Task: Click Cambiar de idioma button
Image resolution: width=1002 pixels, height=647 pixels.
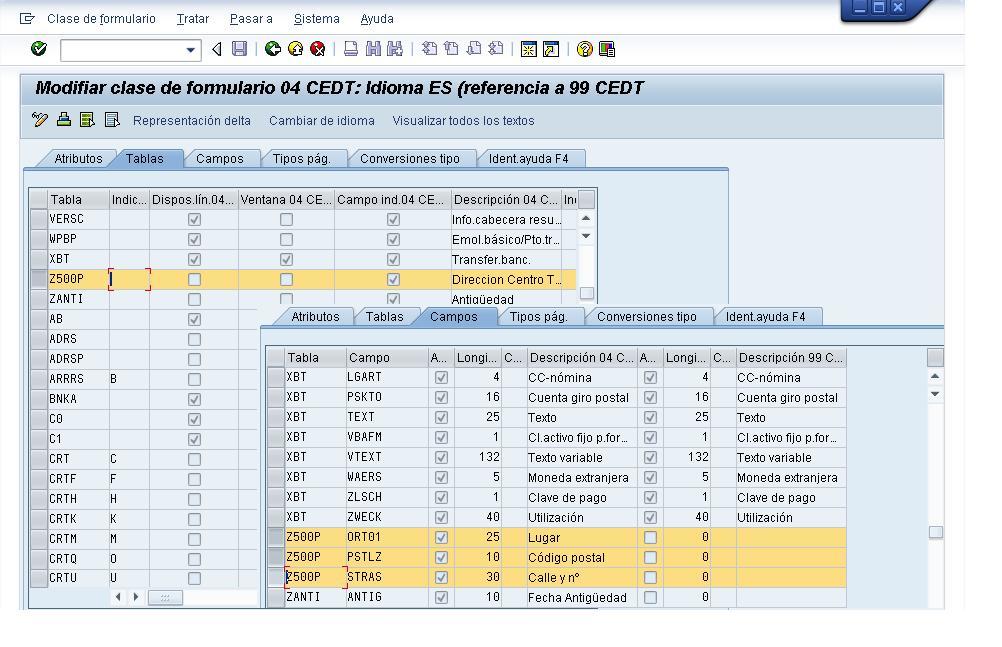Action: click(x=321, y=121)
